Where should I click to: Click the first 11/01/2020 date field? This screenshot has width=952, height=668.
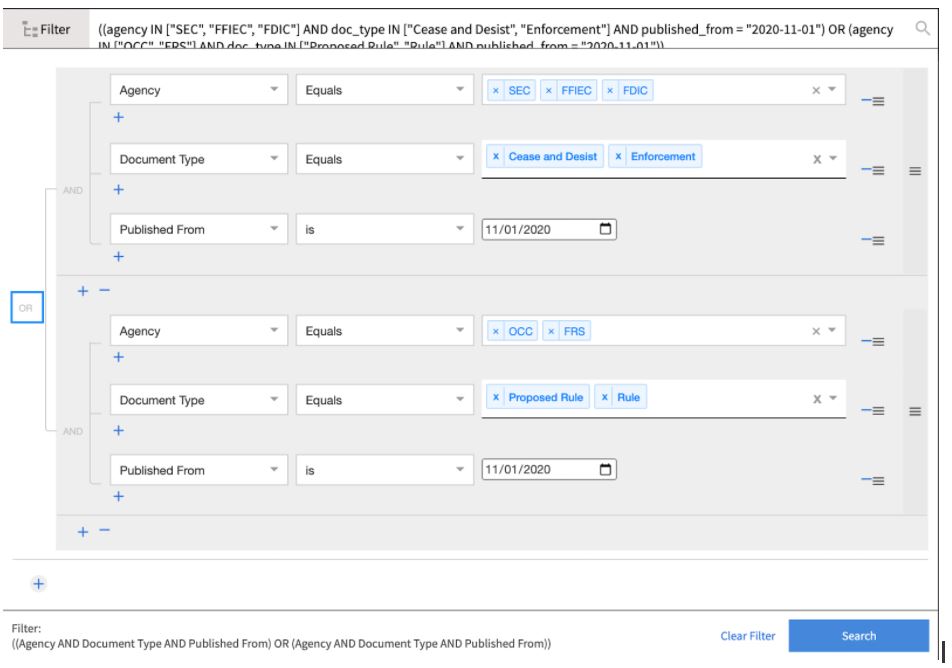coord(549,230)
